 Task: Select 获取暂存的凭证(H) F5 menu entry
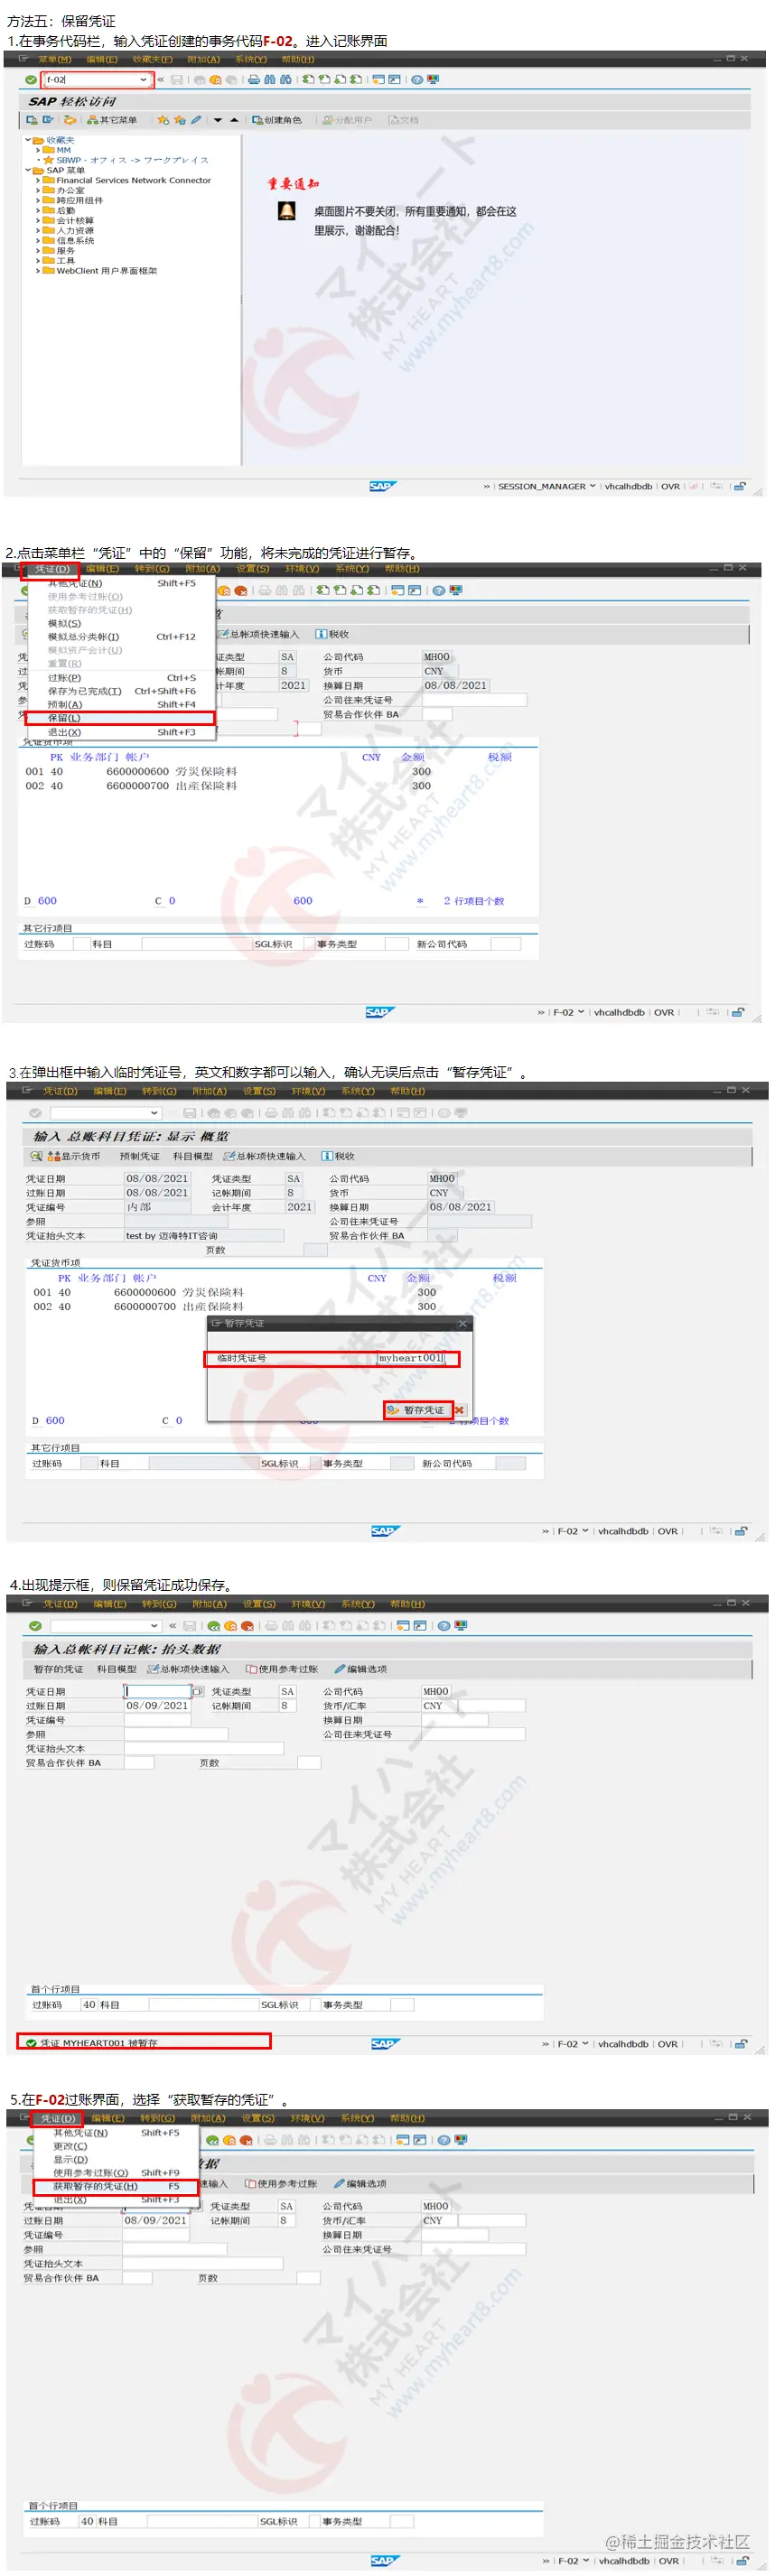click(116, 2186)
